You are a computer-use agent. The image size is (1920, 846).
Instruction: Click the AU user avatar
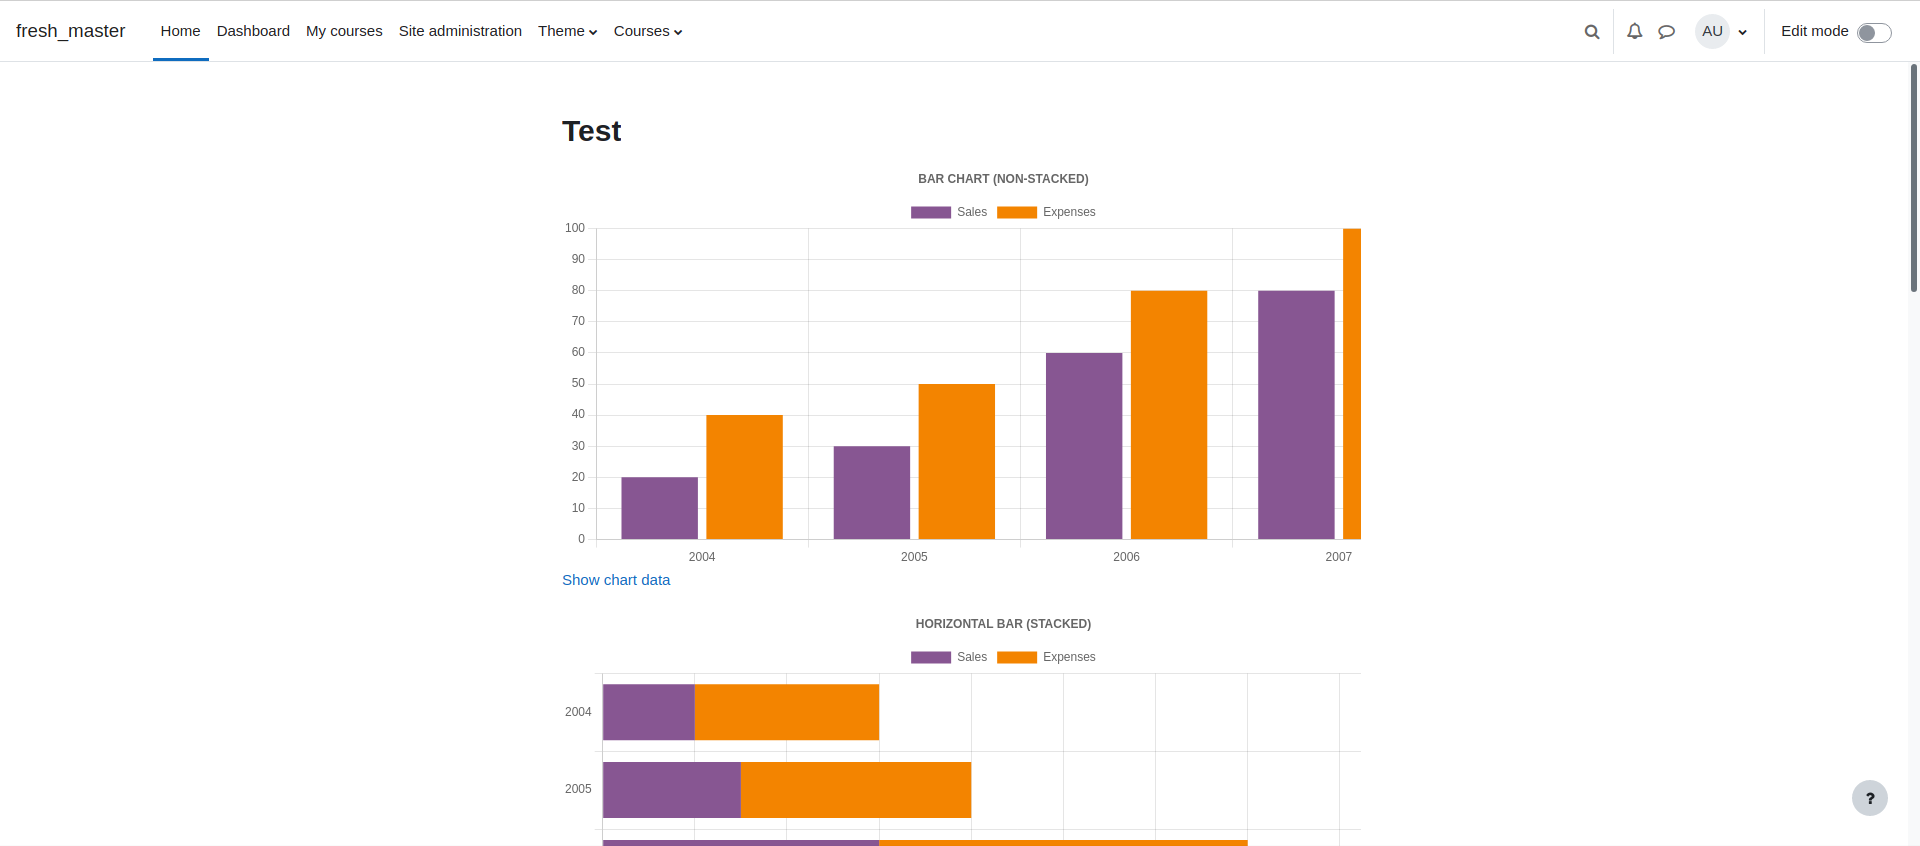click(1712, 31)
